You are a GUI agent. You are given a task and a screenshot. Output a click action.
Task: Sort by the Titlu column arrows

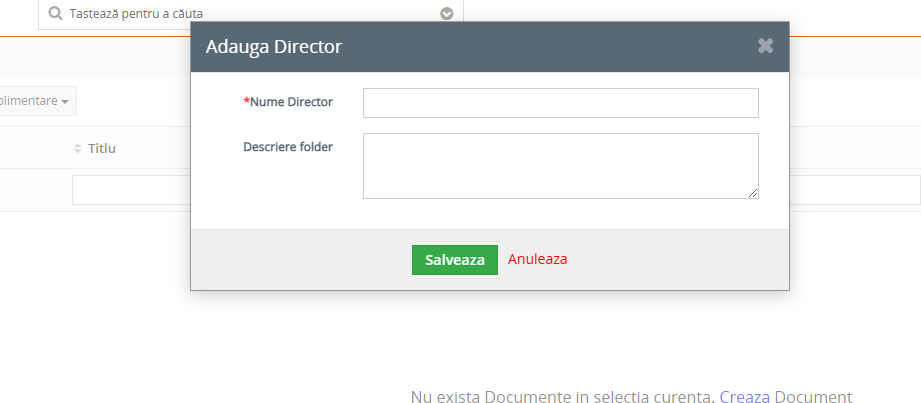coord(77,148)
